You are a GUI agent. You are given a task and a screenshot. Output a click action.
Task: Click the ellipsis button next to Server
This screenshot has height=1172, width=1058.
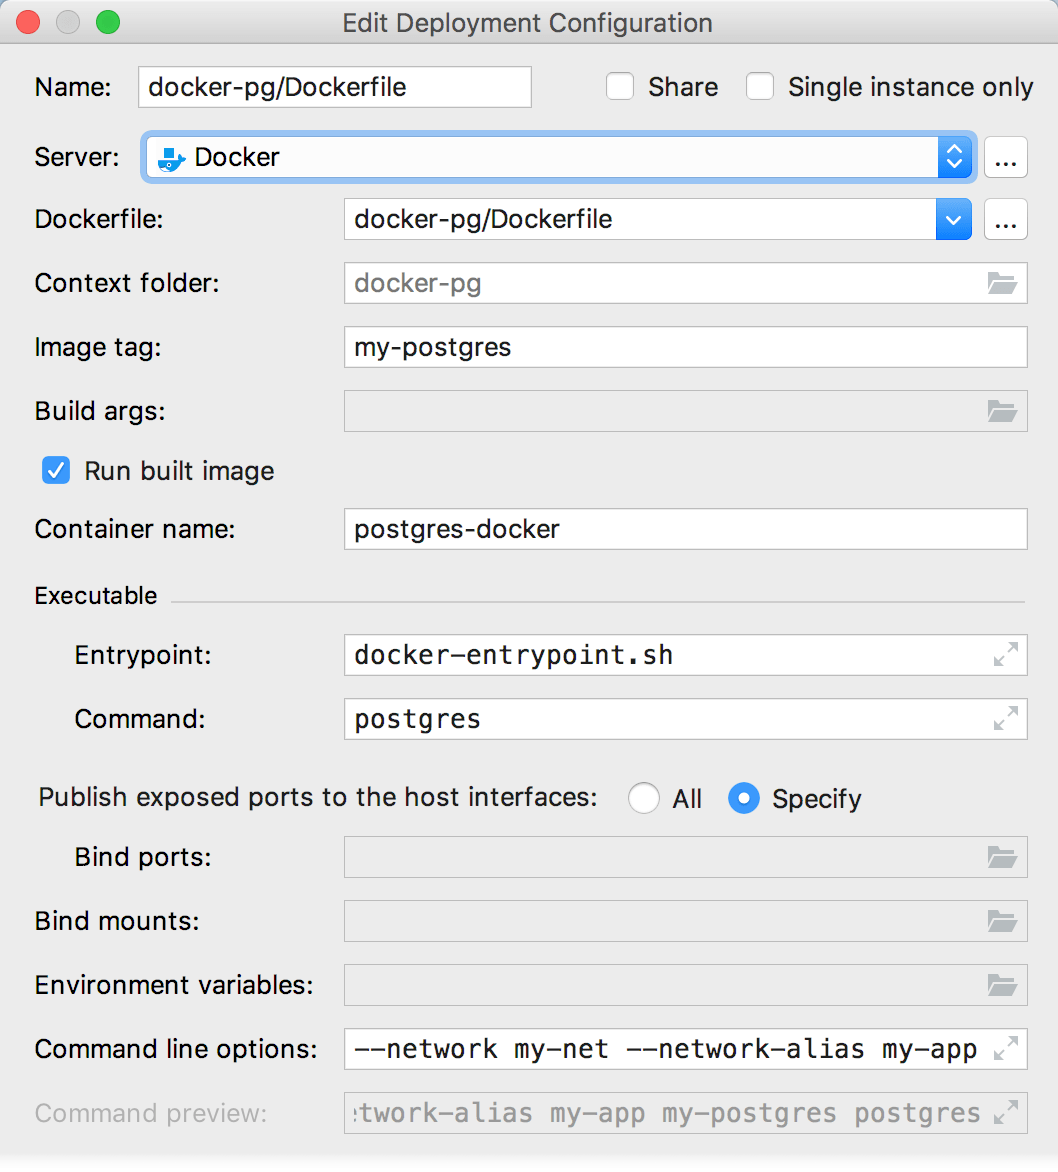tap(1006, 157)
